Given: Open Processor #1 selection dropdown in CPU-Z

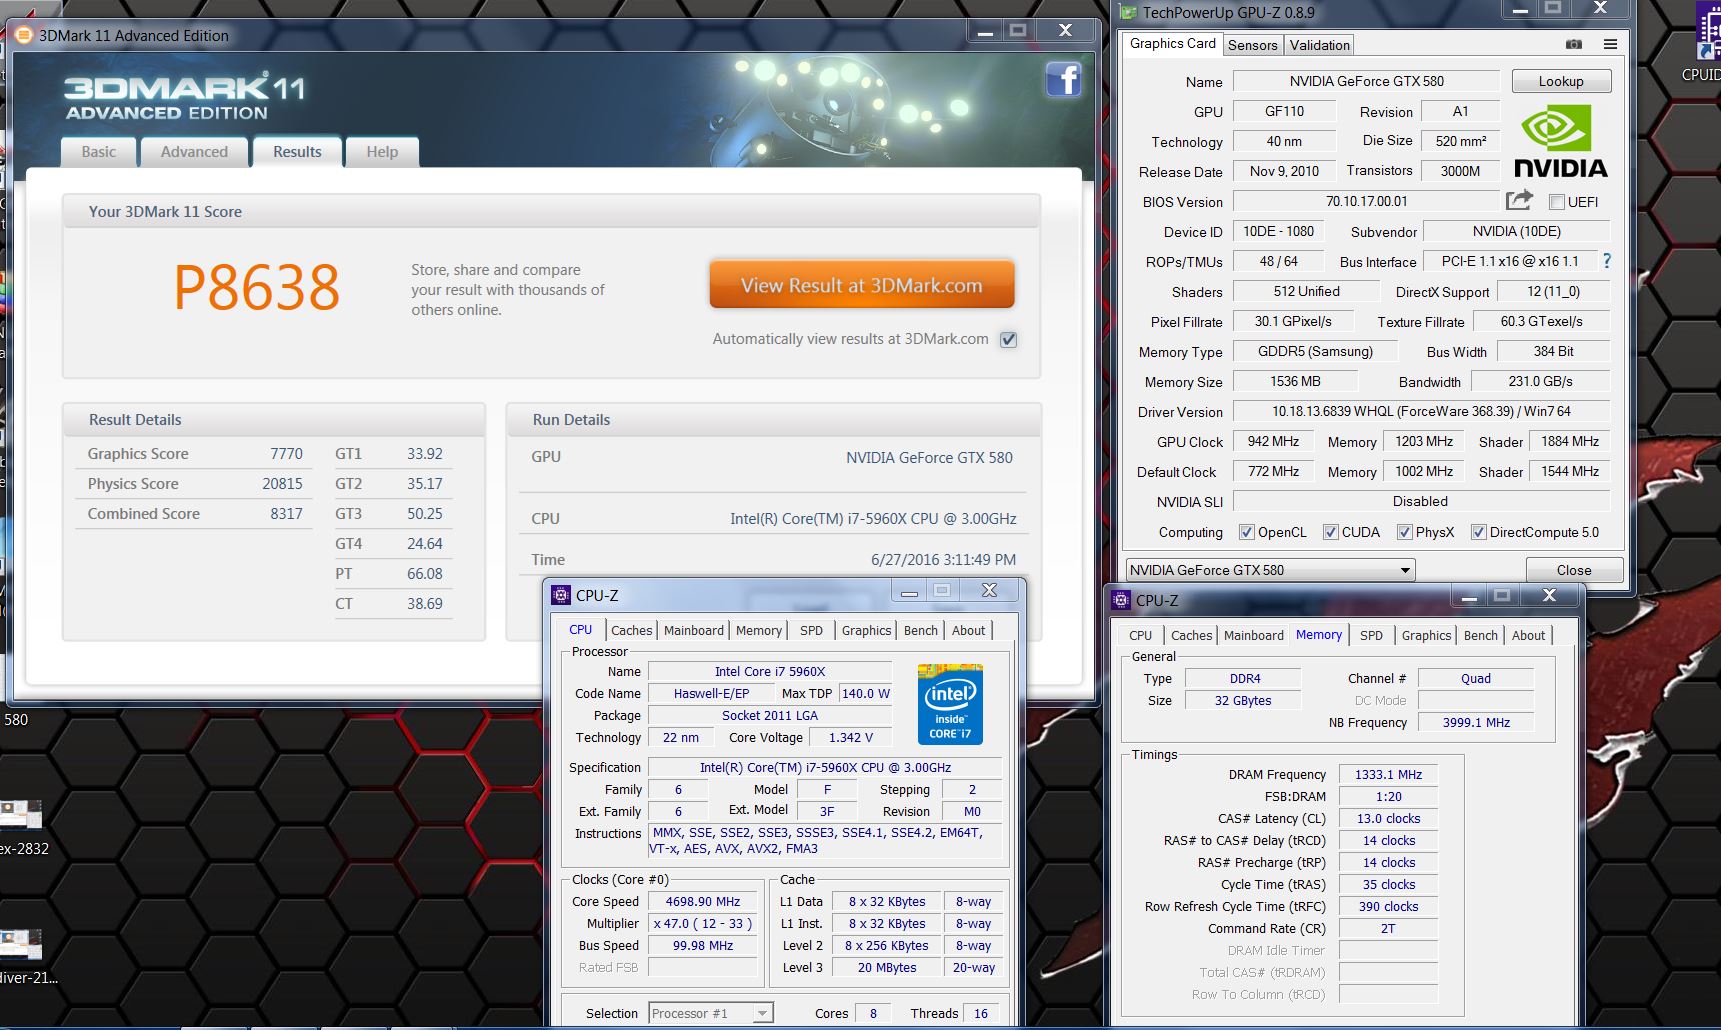Looking at the screenshot, I should pyautogui.click(x=710, y=1013).
